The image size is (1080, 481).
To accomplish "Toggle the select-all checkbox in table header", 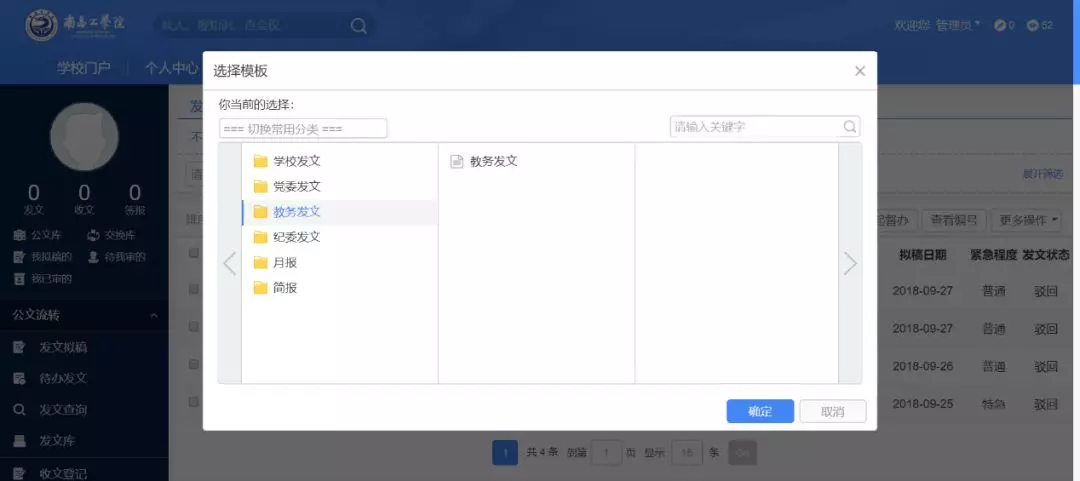I will [x=194, y=254].
